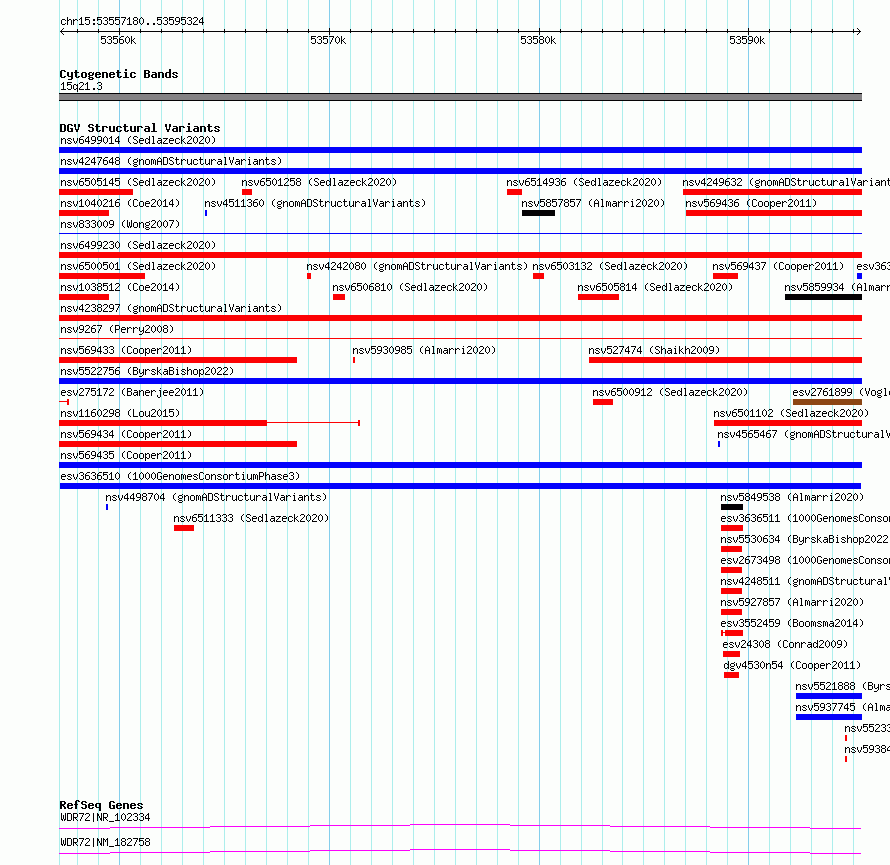Open nsv1040216 (Coe2014) variant entry
Image resolution: width=890 pixels, height=865 pixels.
pyautogui.click(x=120, y=203)
